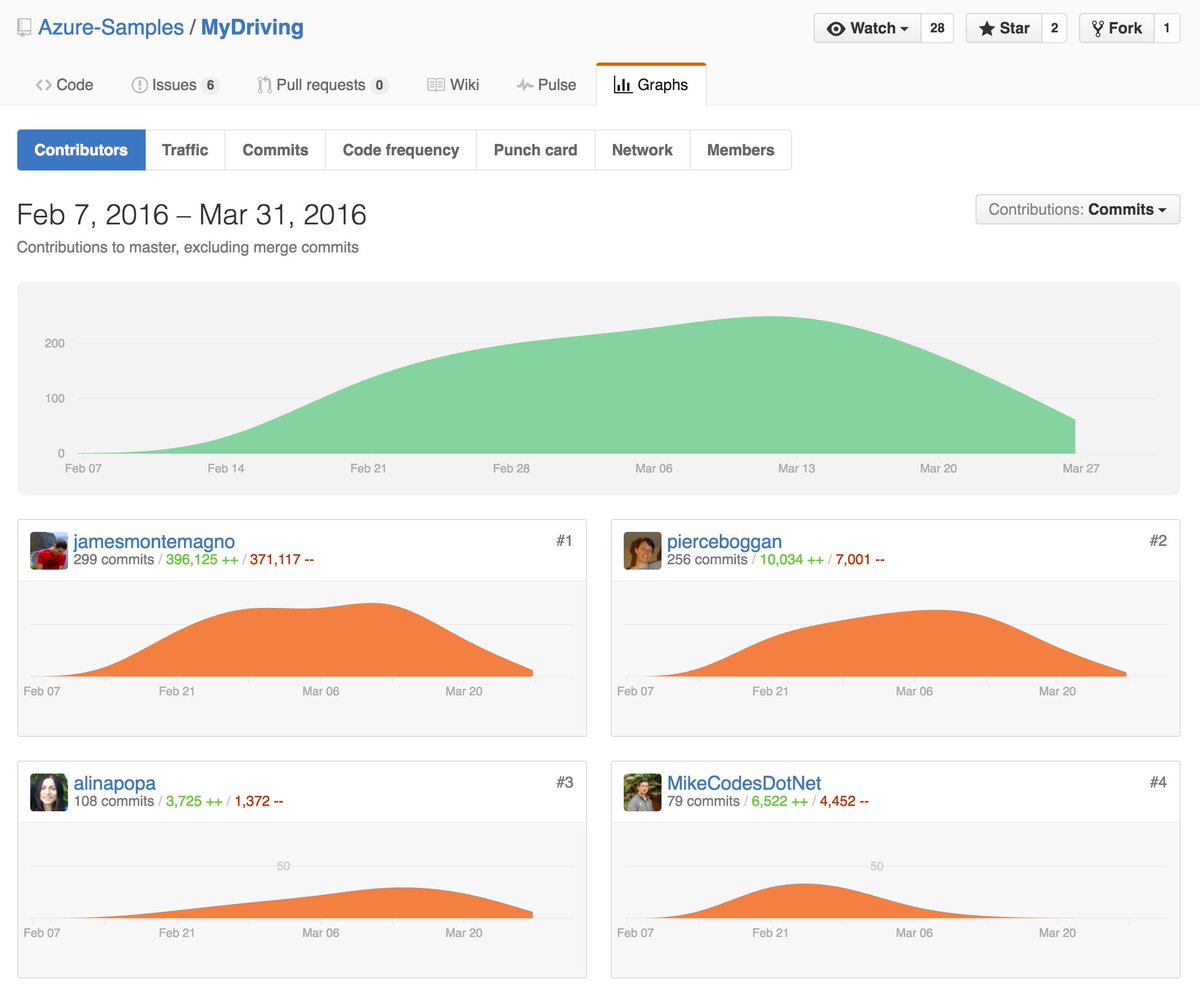1200x985 pixels.
Task: Click the Mar 13 axis label on main graph
Action: click(797, 468)
